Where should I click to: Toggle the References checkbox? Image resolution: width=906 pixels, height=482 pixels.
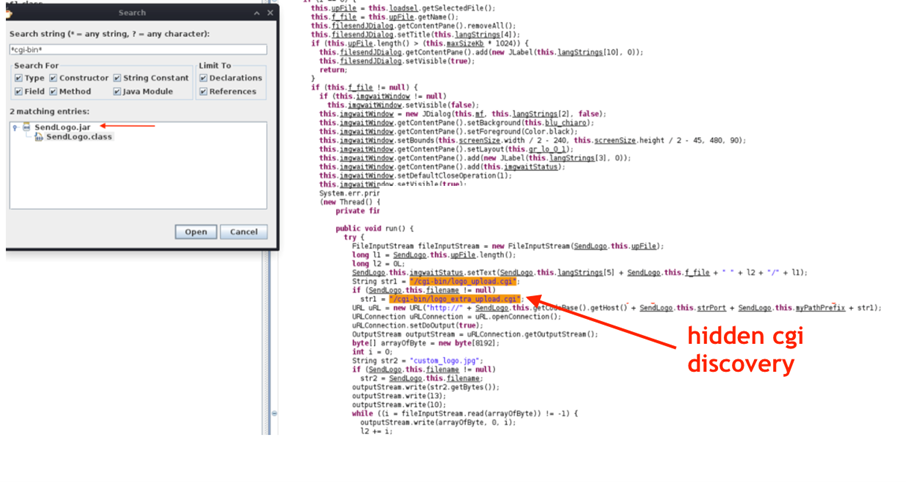[x=203, y=91]
